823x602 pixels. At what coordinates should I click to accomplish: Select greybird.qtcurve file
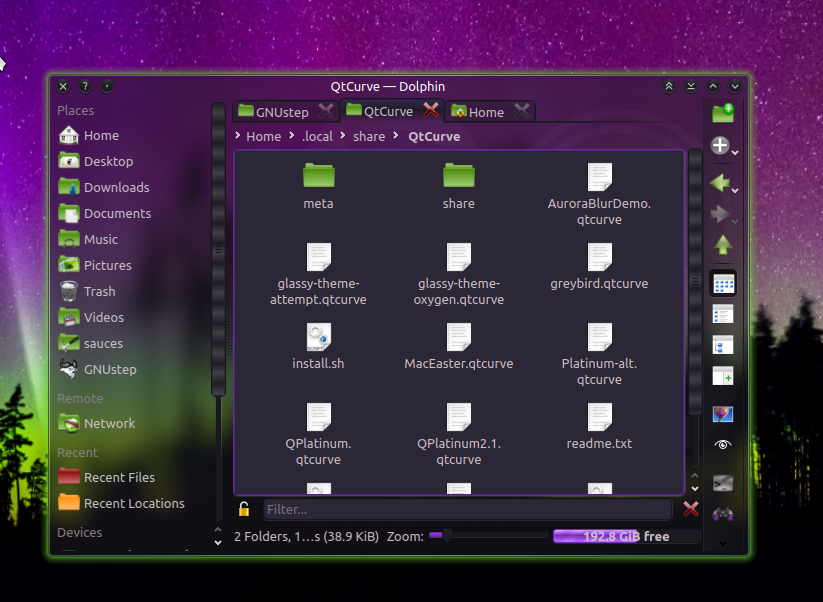click(x=599, y=267)
